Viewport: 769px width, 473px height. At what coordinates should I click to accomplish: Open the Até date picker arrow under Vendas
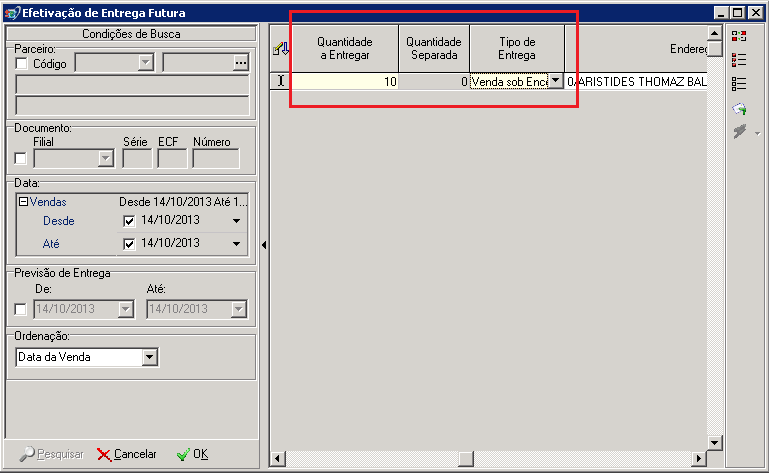236,244
